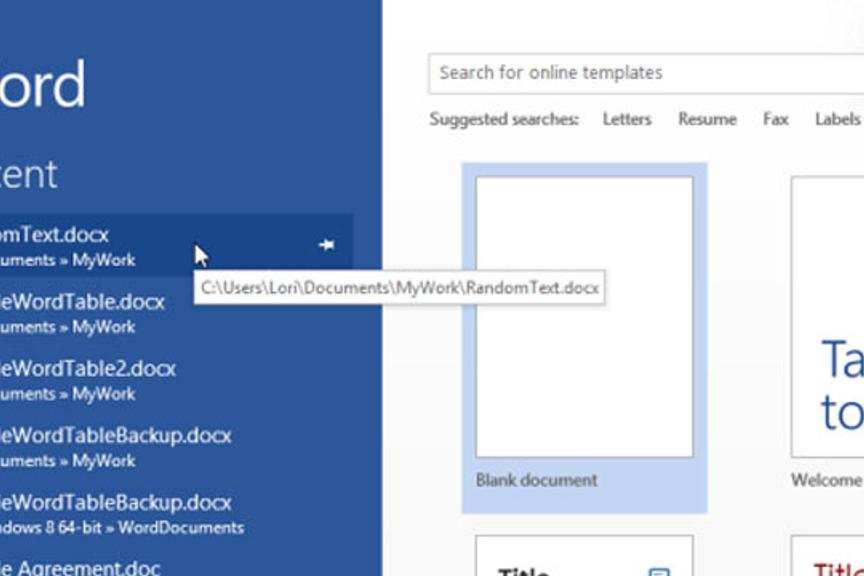Screen dimensions: 864x576
Task: Choose the Blank document template thumbnail
Action: pos(584,317)
